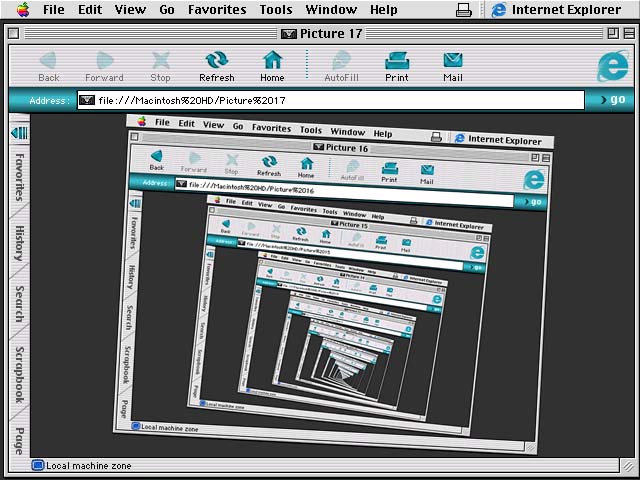The height and width of the screenshot is (480, 640).
Task: Click the go button beside the address bar
Action: 613,100
